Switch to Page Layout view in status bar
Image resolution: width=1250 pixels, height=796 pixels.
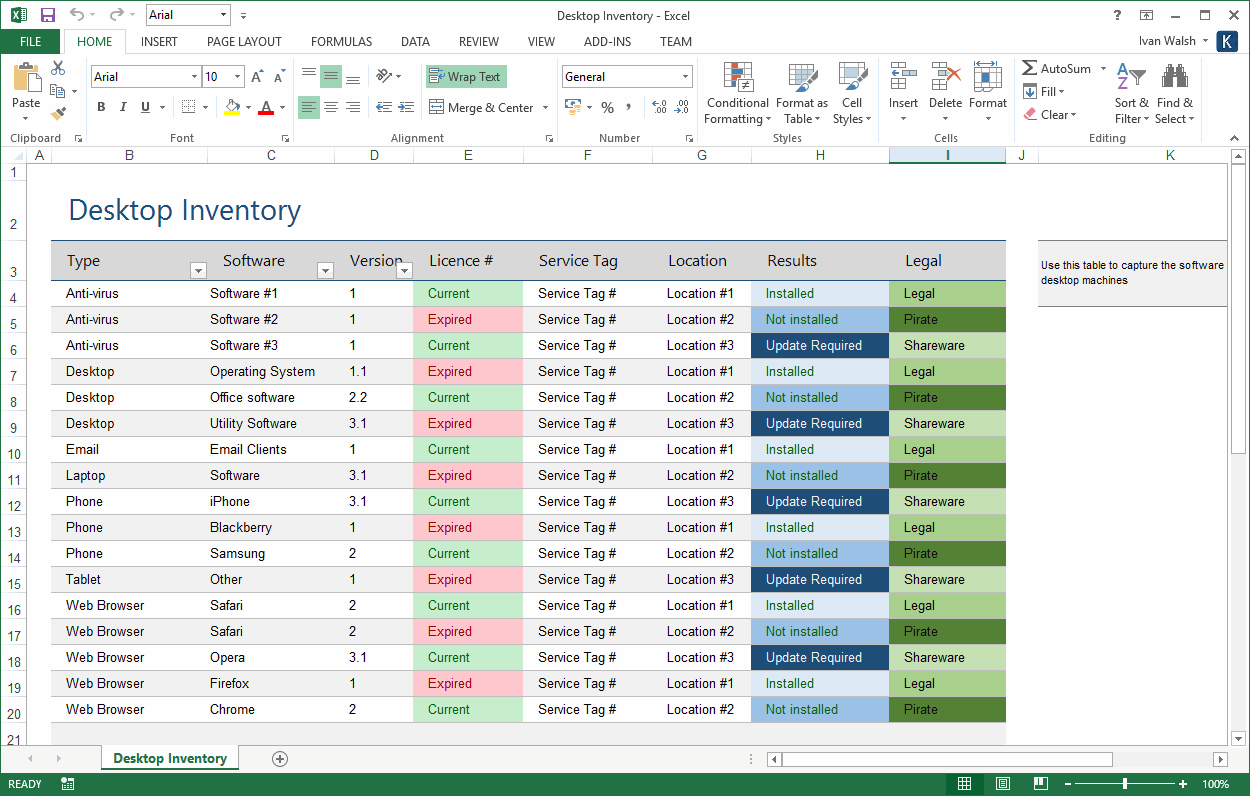tap(1002, 783)
